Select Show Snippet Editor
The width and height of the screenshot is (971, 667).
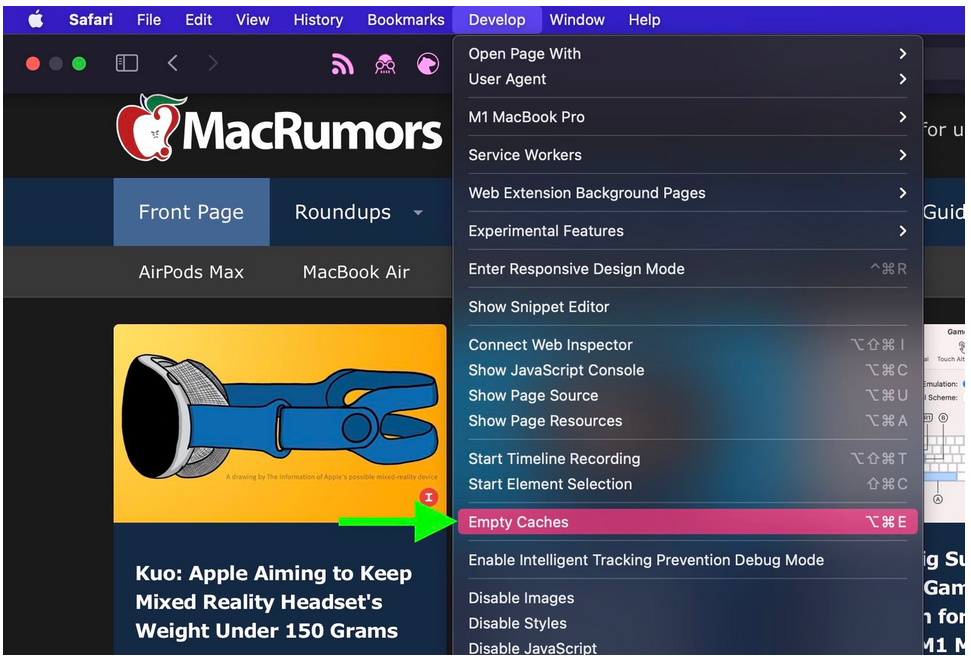click(x=687, y=307)
